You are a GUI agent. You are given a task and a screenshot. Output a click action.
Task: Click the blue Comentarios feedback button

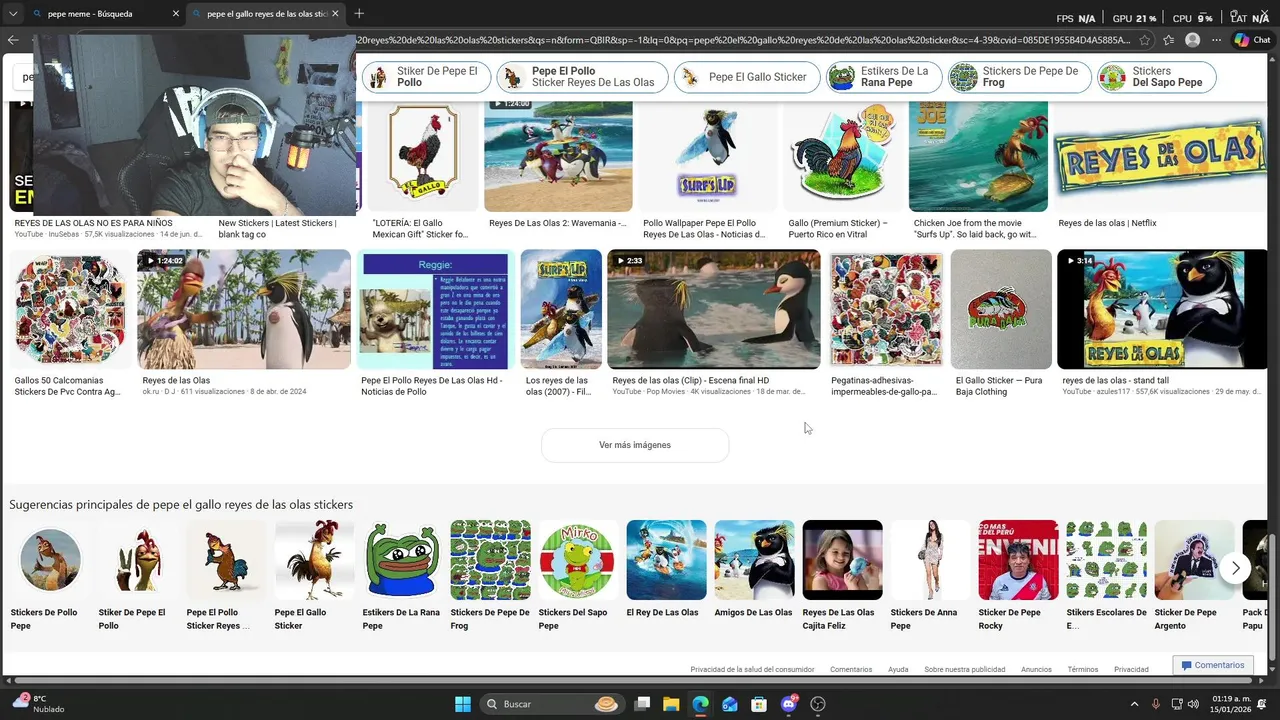pyautogui.click(x=1212, y=665)
